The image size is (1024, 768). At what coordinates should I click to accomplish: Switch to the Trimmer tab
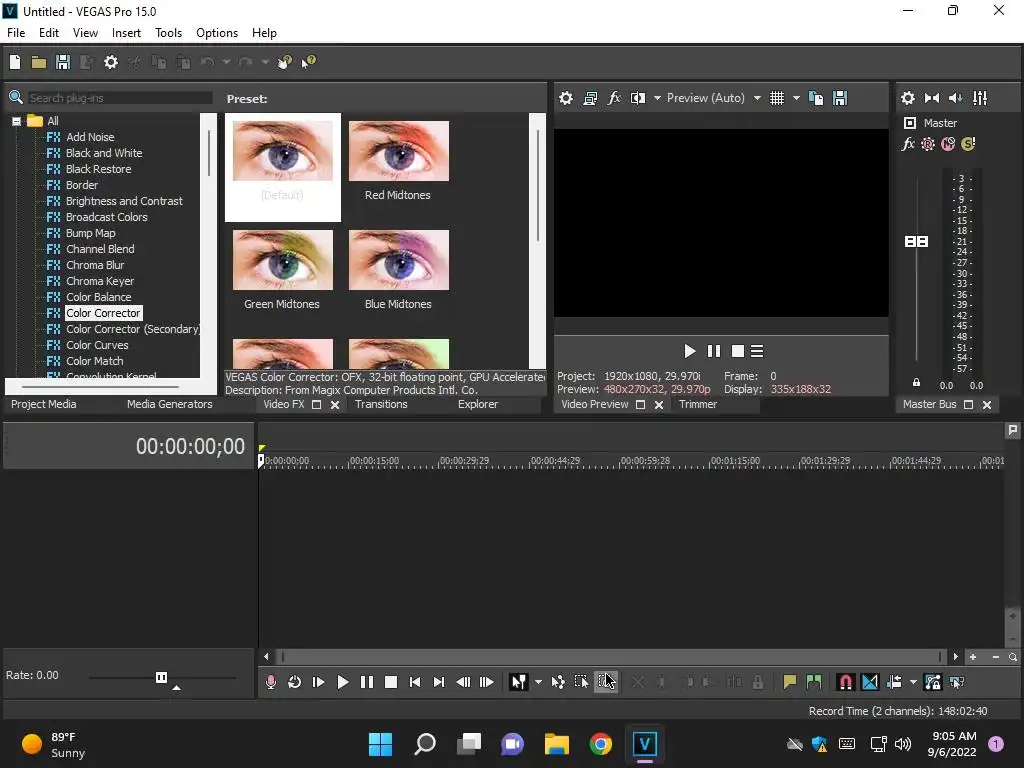pyautogui.click(x=697, y=404)
